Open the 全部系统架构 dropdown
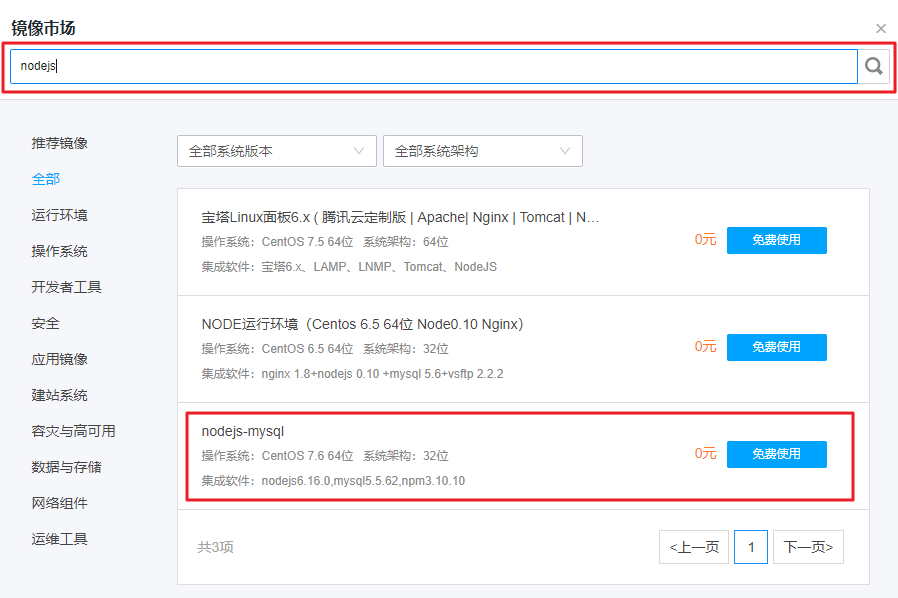The width and height of the screenshot is (898, 598). [x=483, y=151]
